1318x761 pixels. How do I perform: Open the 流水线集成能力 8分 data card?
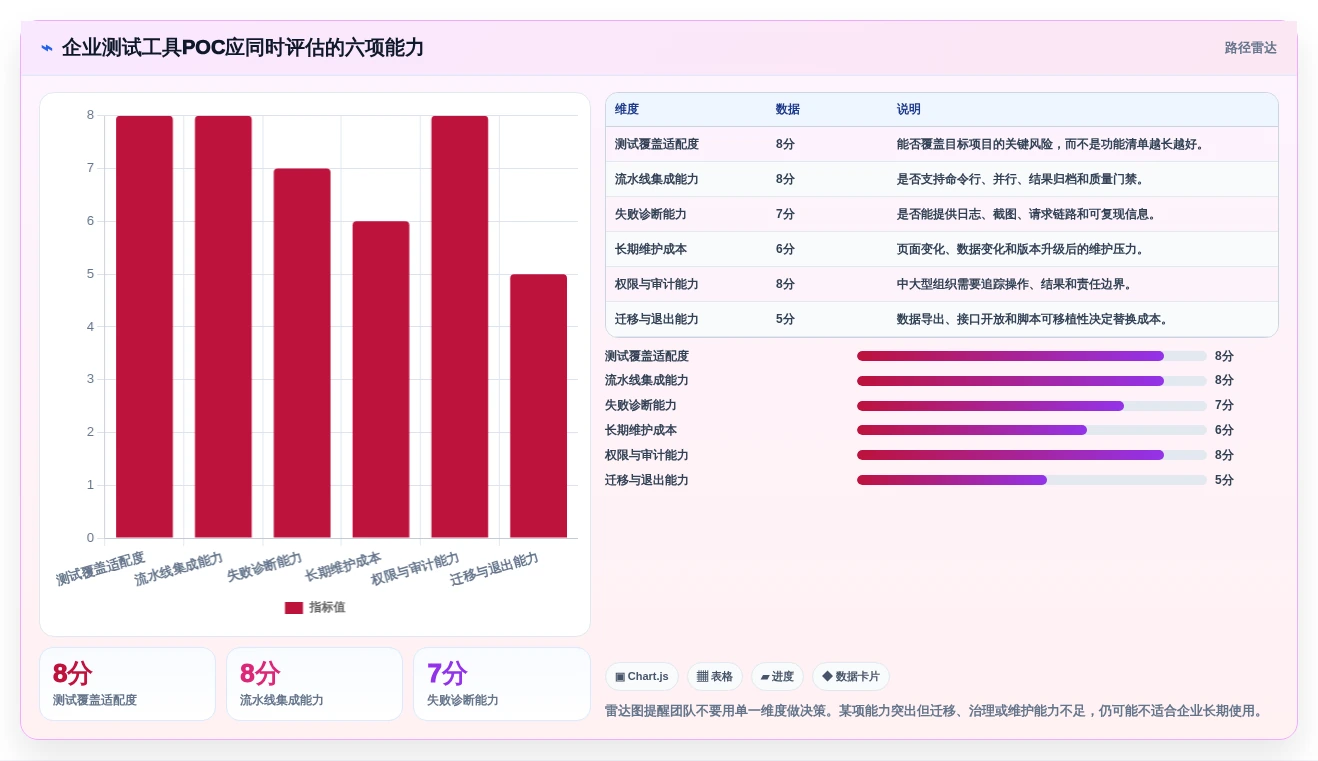314,684
